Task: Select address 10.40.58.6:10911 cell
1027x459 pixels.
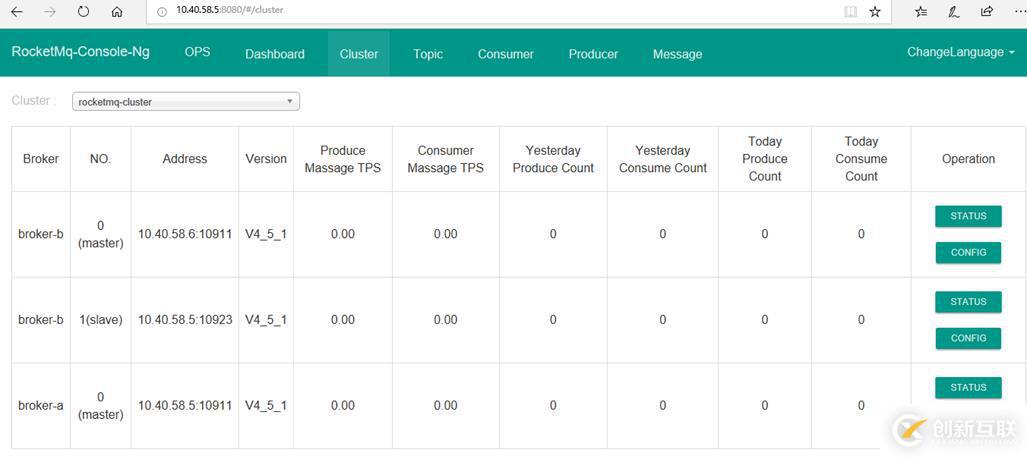Action: click(x=185, y=234)
